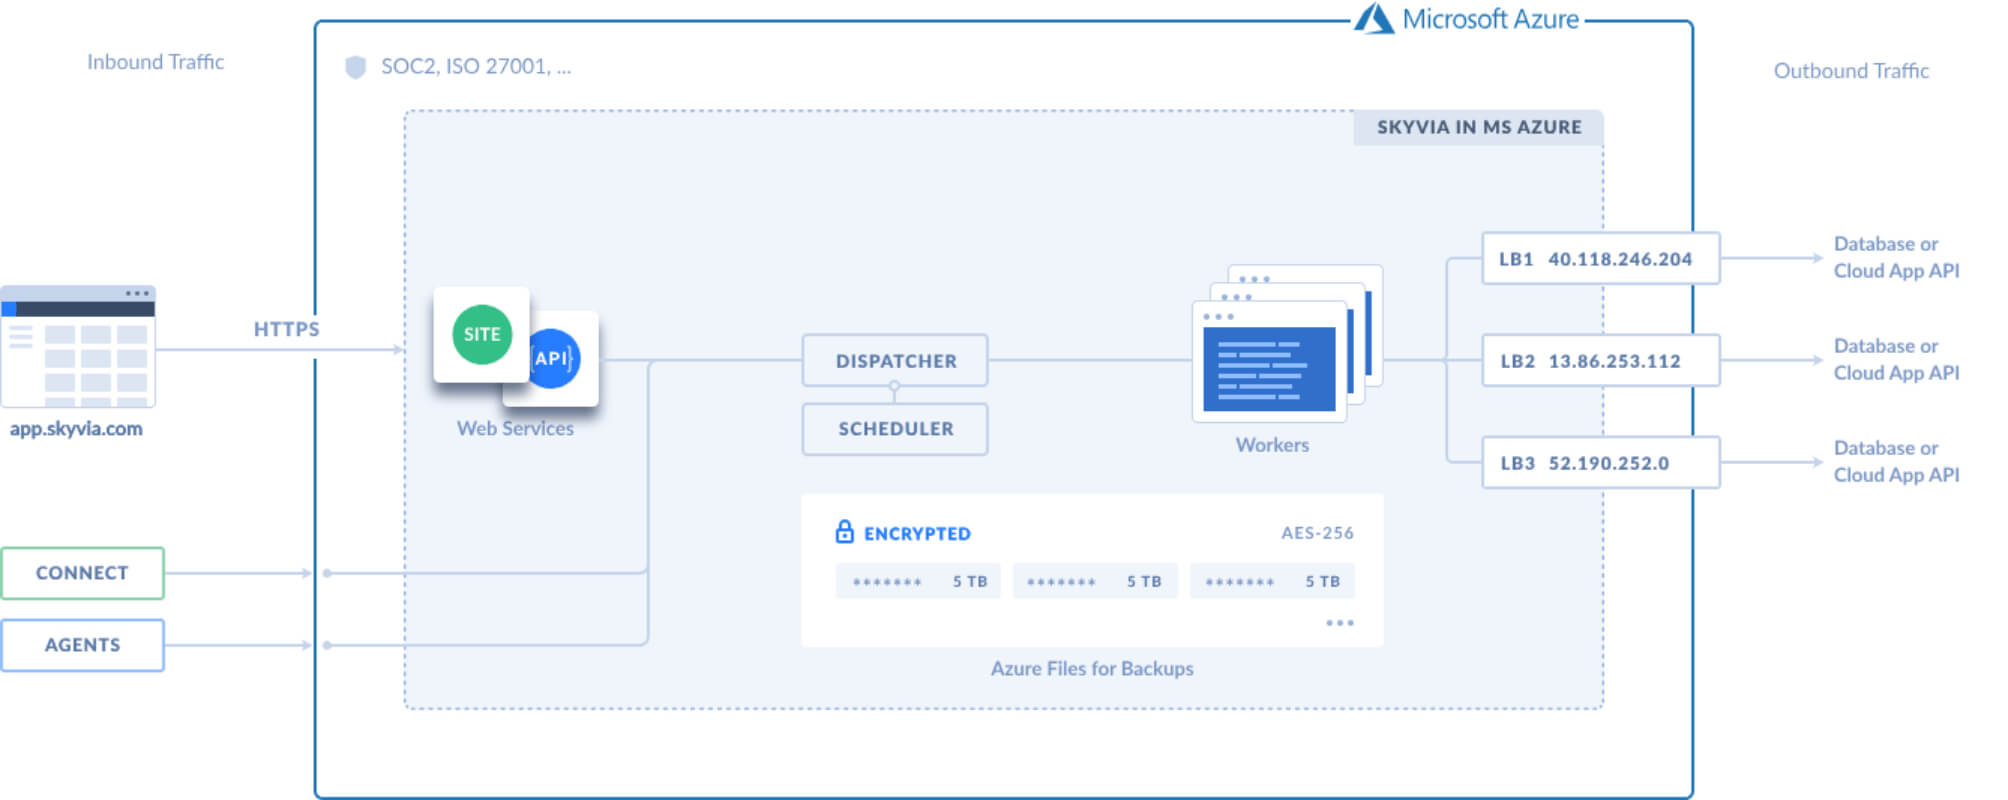Click Database or Cloud App API beside LB2
This screenshot has width=2008, height=800.
[x=1896, y=359]
